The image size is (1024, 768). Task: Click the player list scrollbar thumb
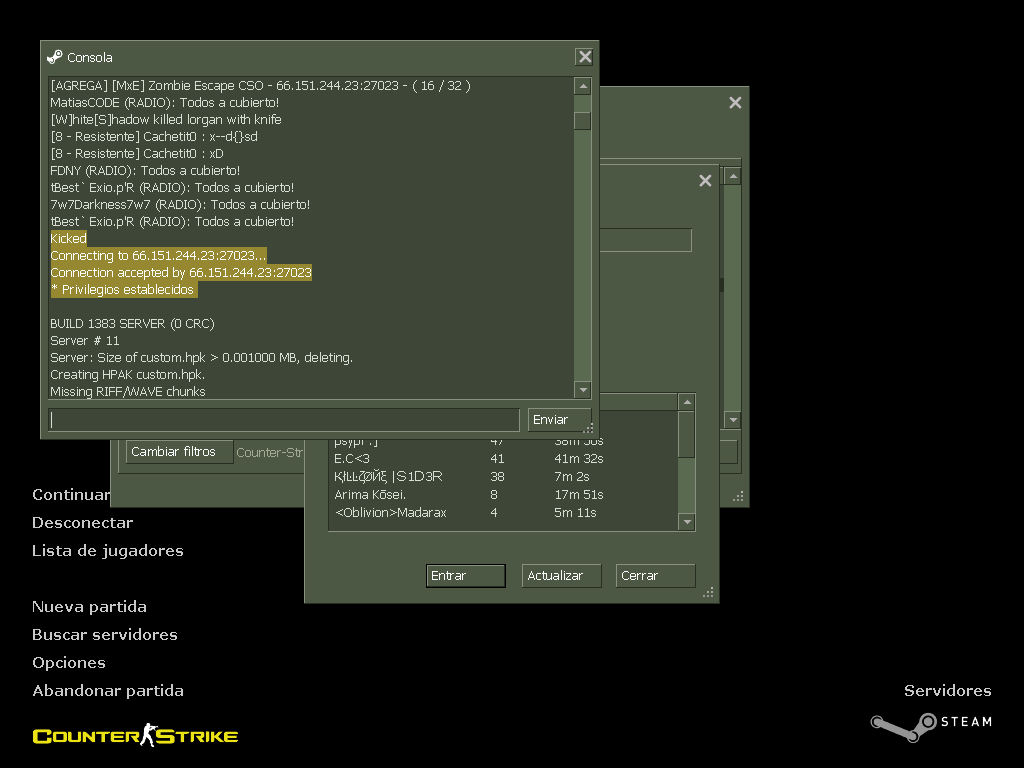687,434
